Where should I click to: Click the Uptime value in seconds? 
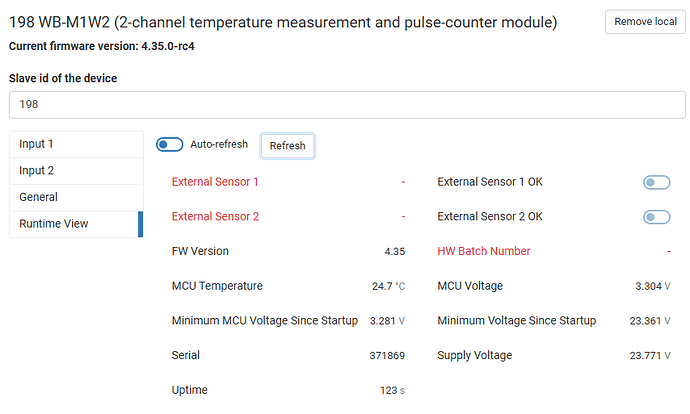point(390,390)
